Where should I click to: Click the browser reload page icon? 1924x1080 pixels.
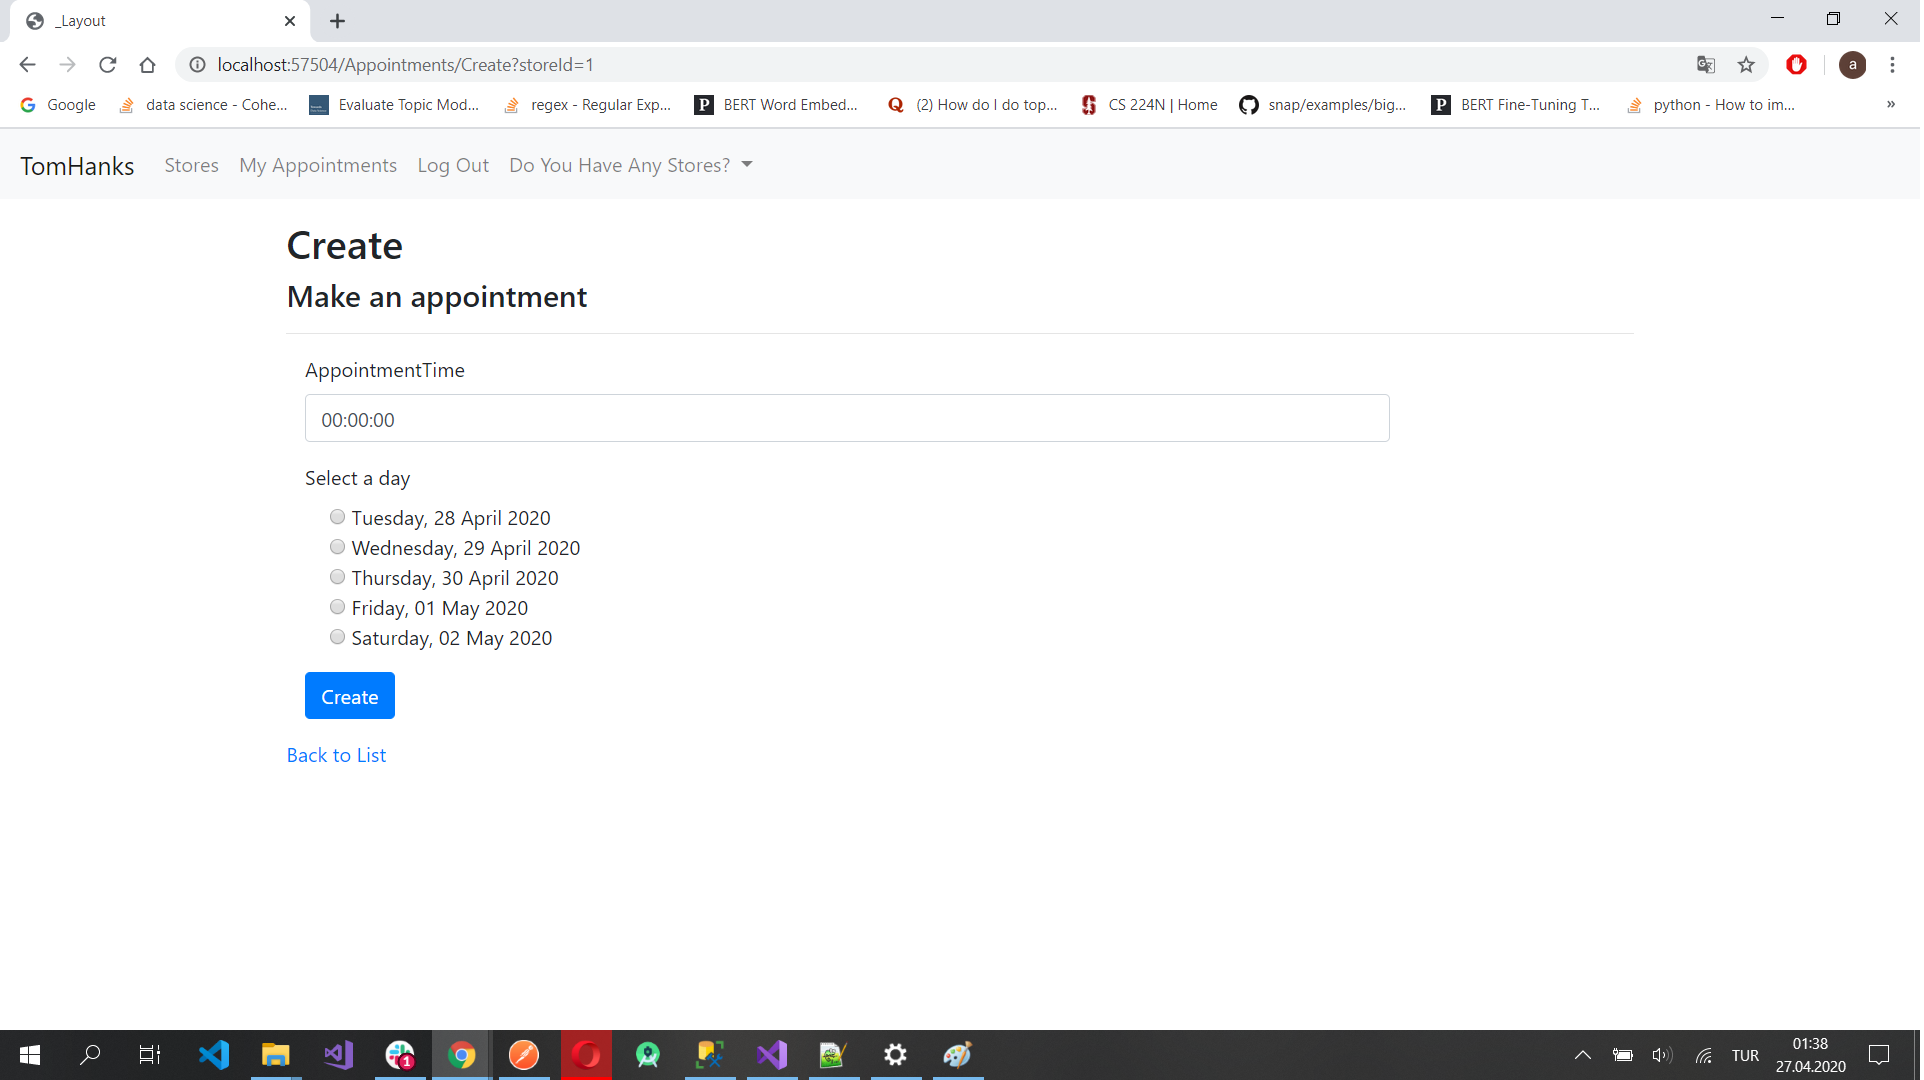tap(108, 65)
